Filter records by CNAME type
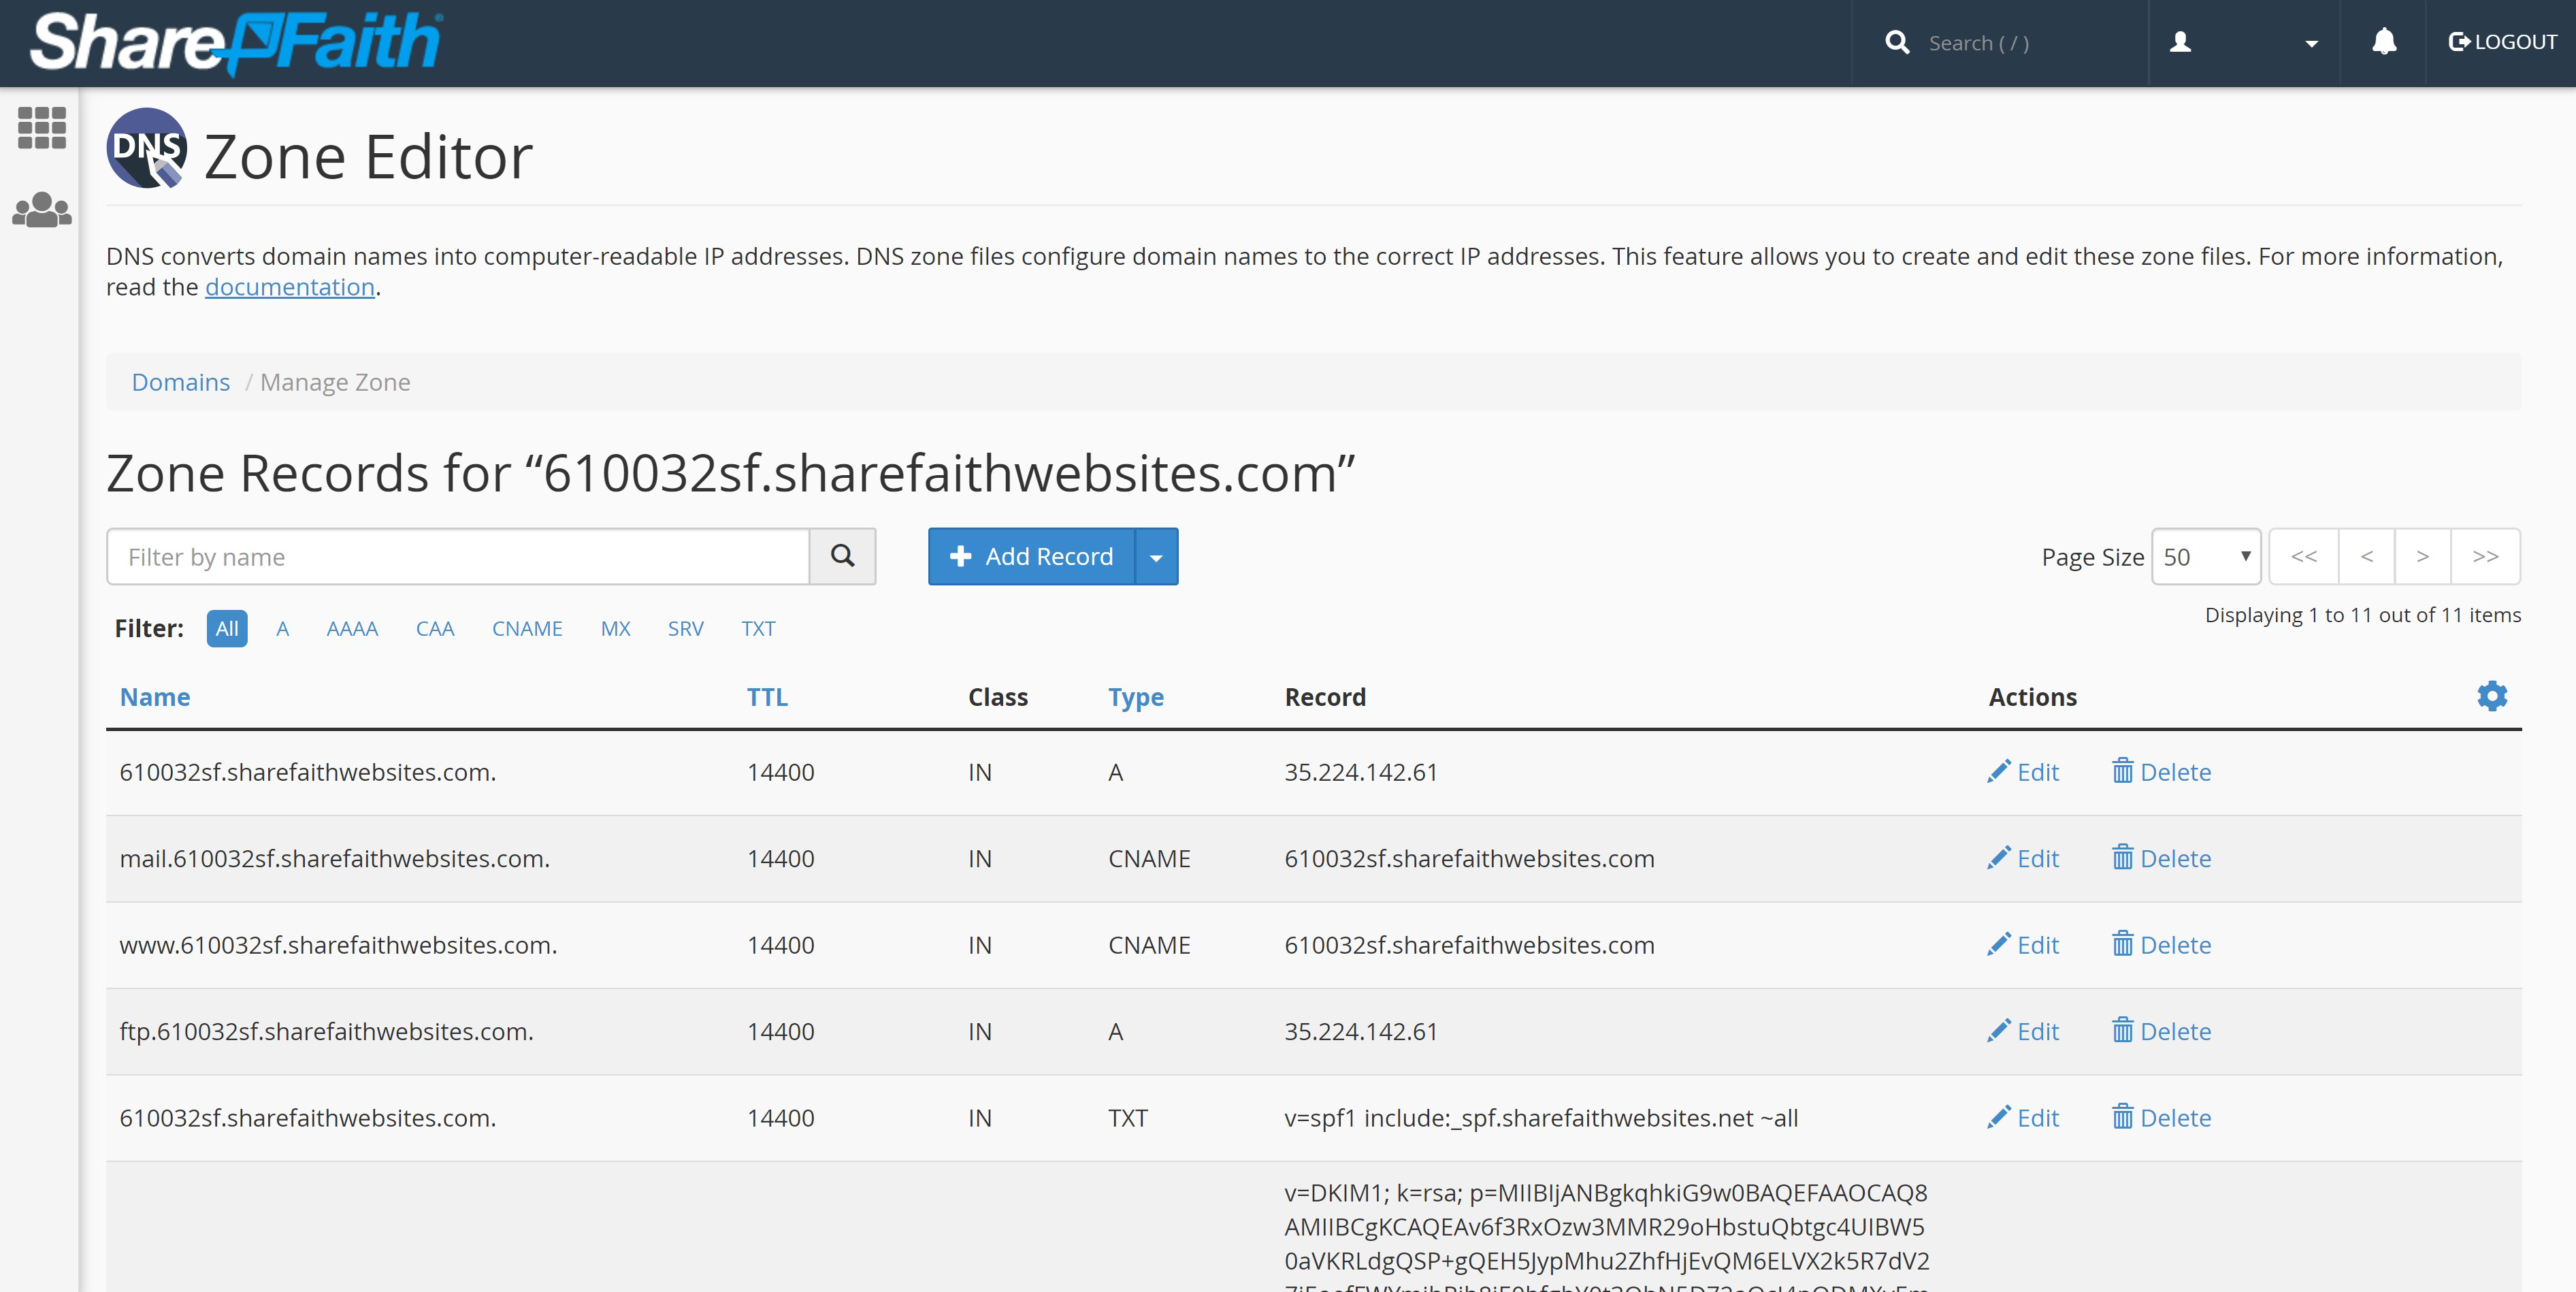The width and height of the screenshot is (2576, 1292). (527, 629)
